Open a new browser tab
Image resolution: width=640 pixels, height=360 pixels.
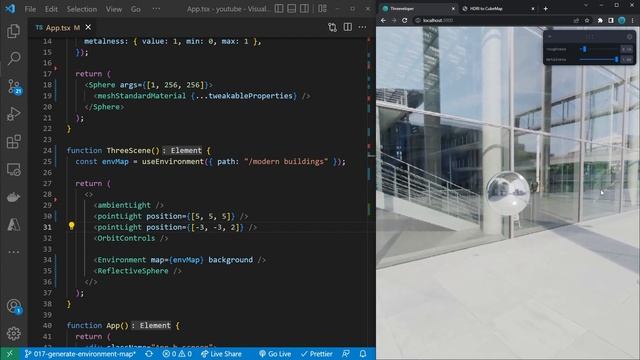coord(545,9)
